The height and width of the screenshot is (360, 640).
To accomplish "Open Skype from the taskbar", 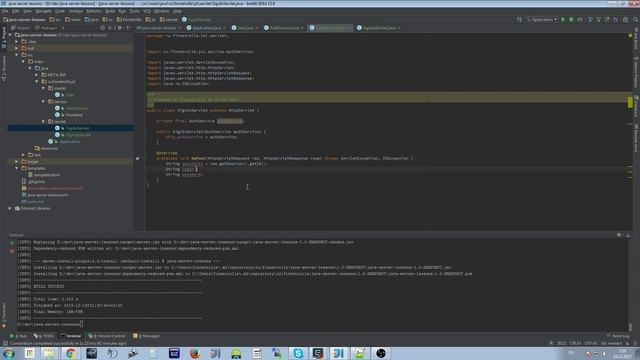I will (298, 353).
